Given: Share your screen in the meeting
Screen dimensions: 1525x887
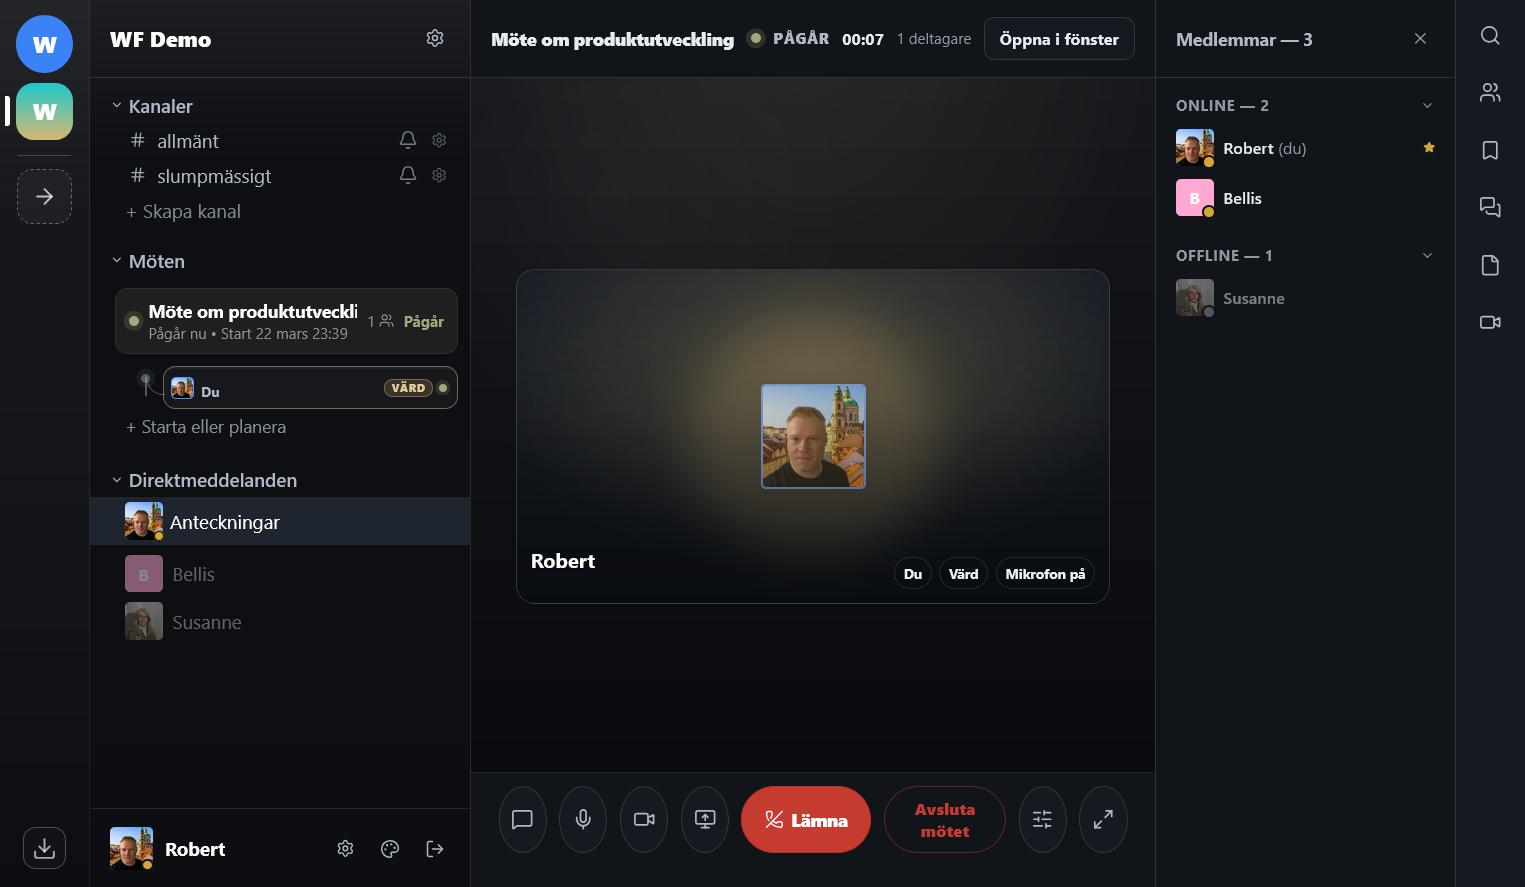Looking at the screenshot, I should 705,820.
